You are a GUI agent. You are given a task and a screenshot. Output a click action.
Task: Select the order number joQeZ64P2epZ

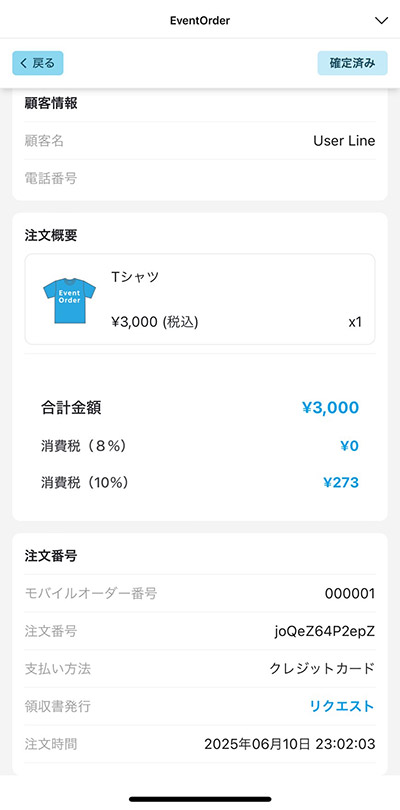pos(325,631)
